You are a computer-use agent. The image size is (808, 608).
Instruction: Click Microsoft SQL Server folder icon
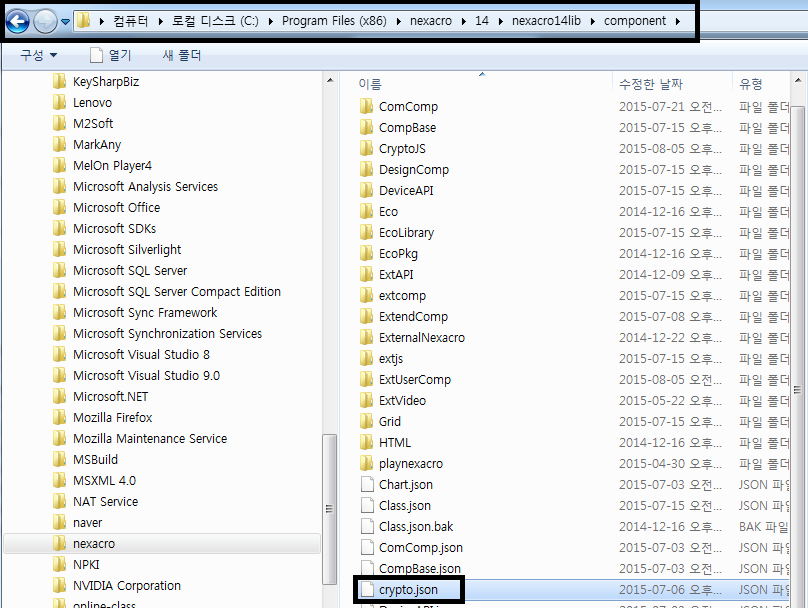[59, 271]
